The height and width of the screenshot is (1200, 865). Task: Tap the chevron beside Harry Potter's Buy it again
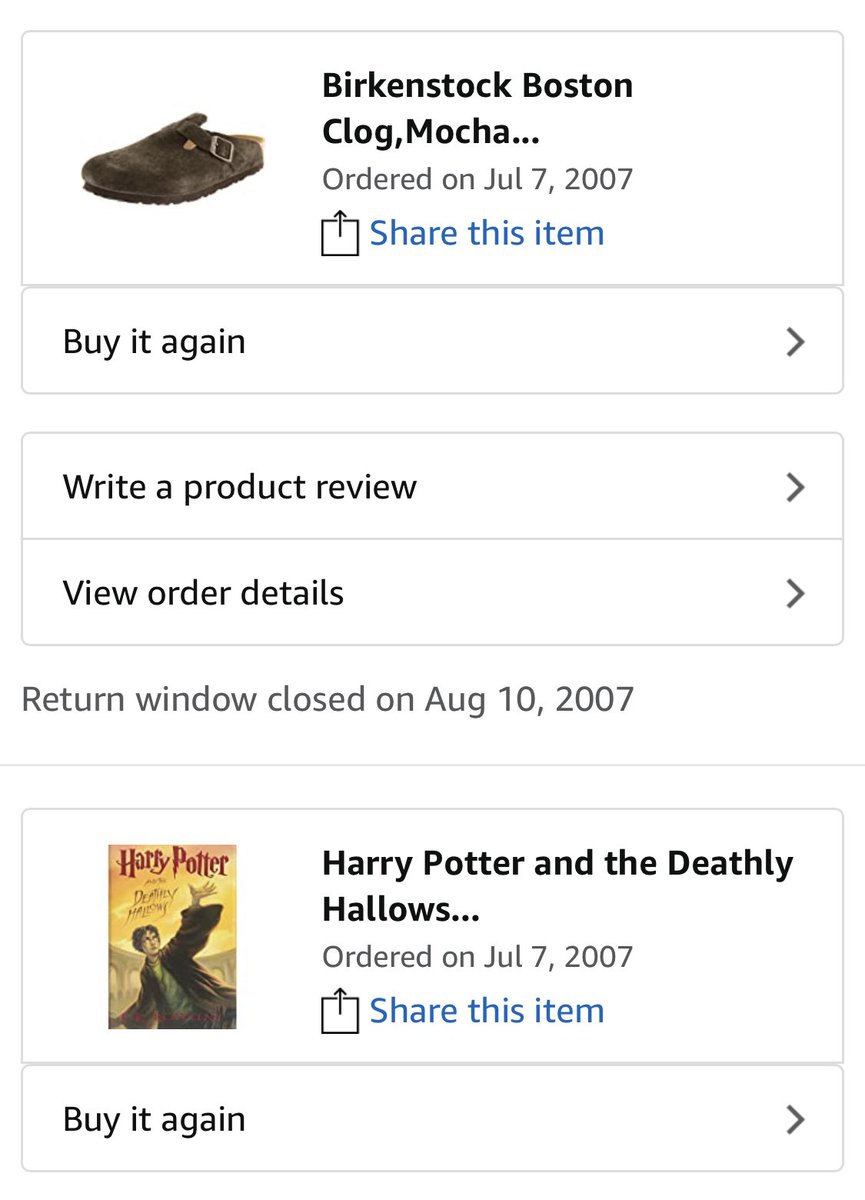pyautogui.click(x=795, y=1119)
